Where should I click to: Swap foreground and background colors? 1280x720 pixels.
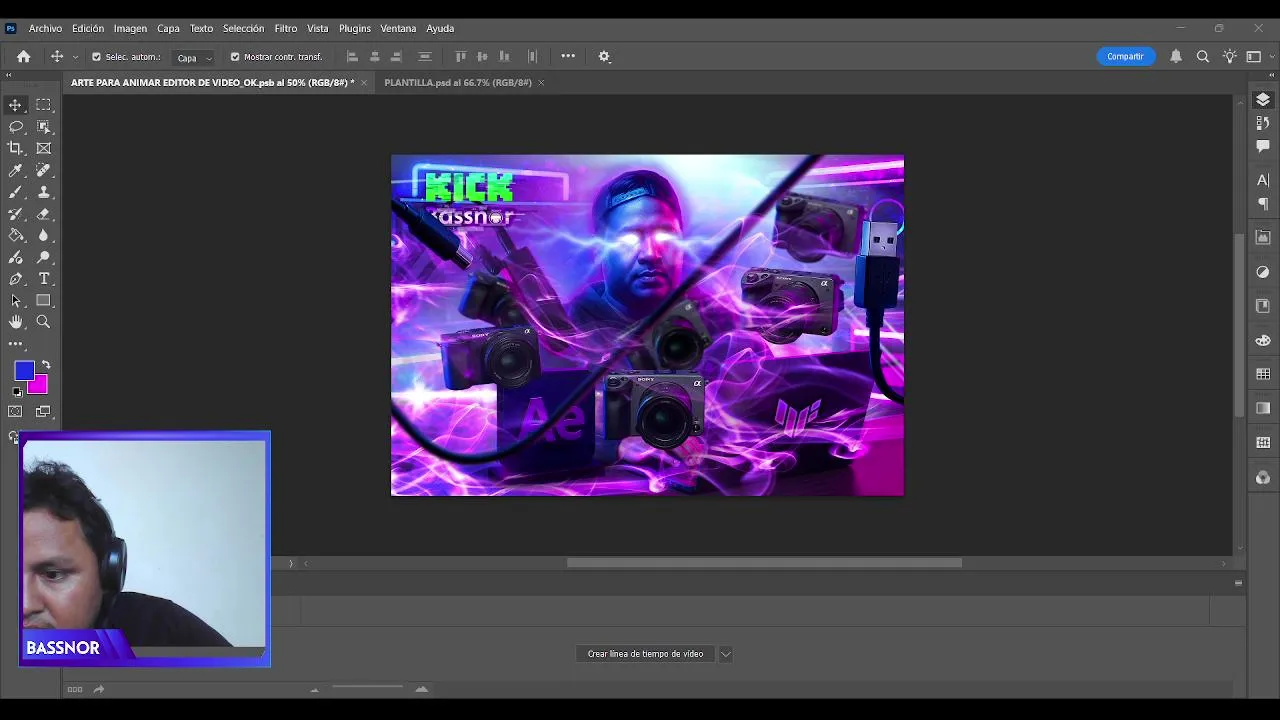[46, 365]
